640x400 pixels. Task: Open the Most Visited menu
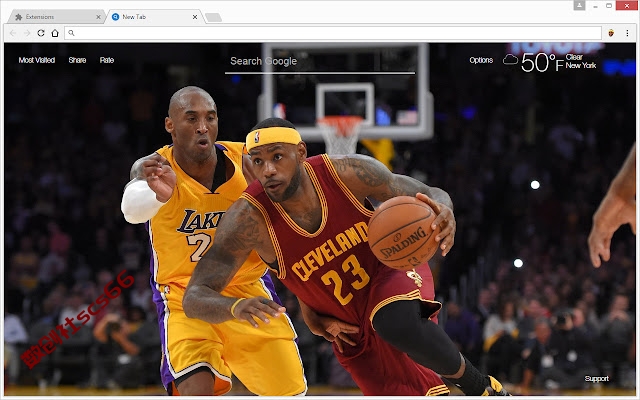pyautogui.click(x=37, y=60)
